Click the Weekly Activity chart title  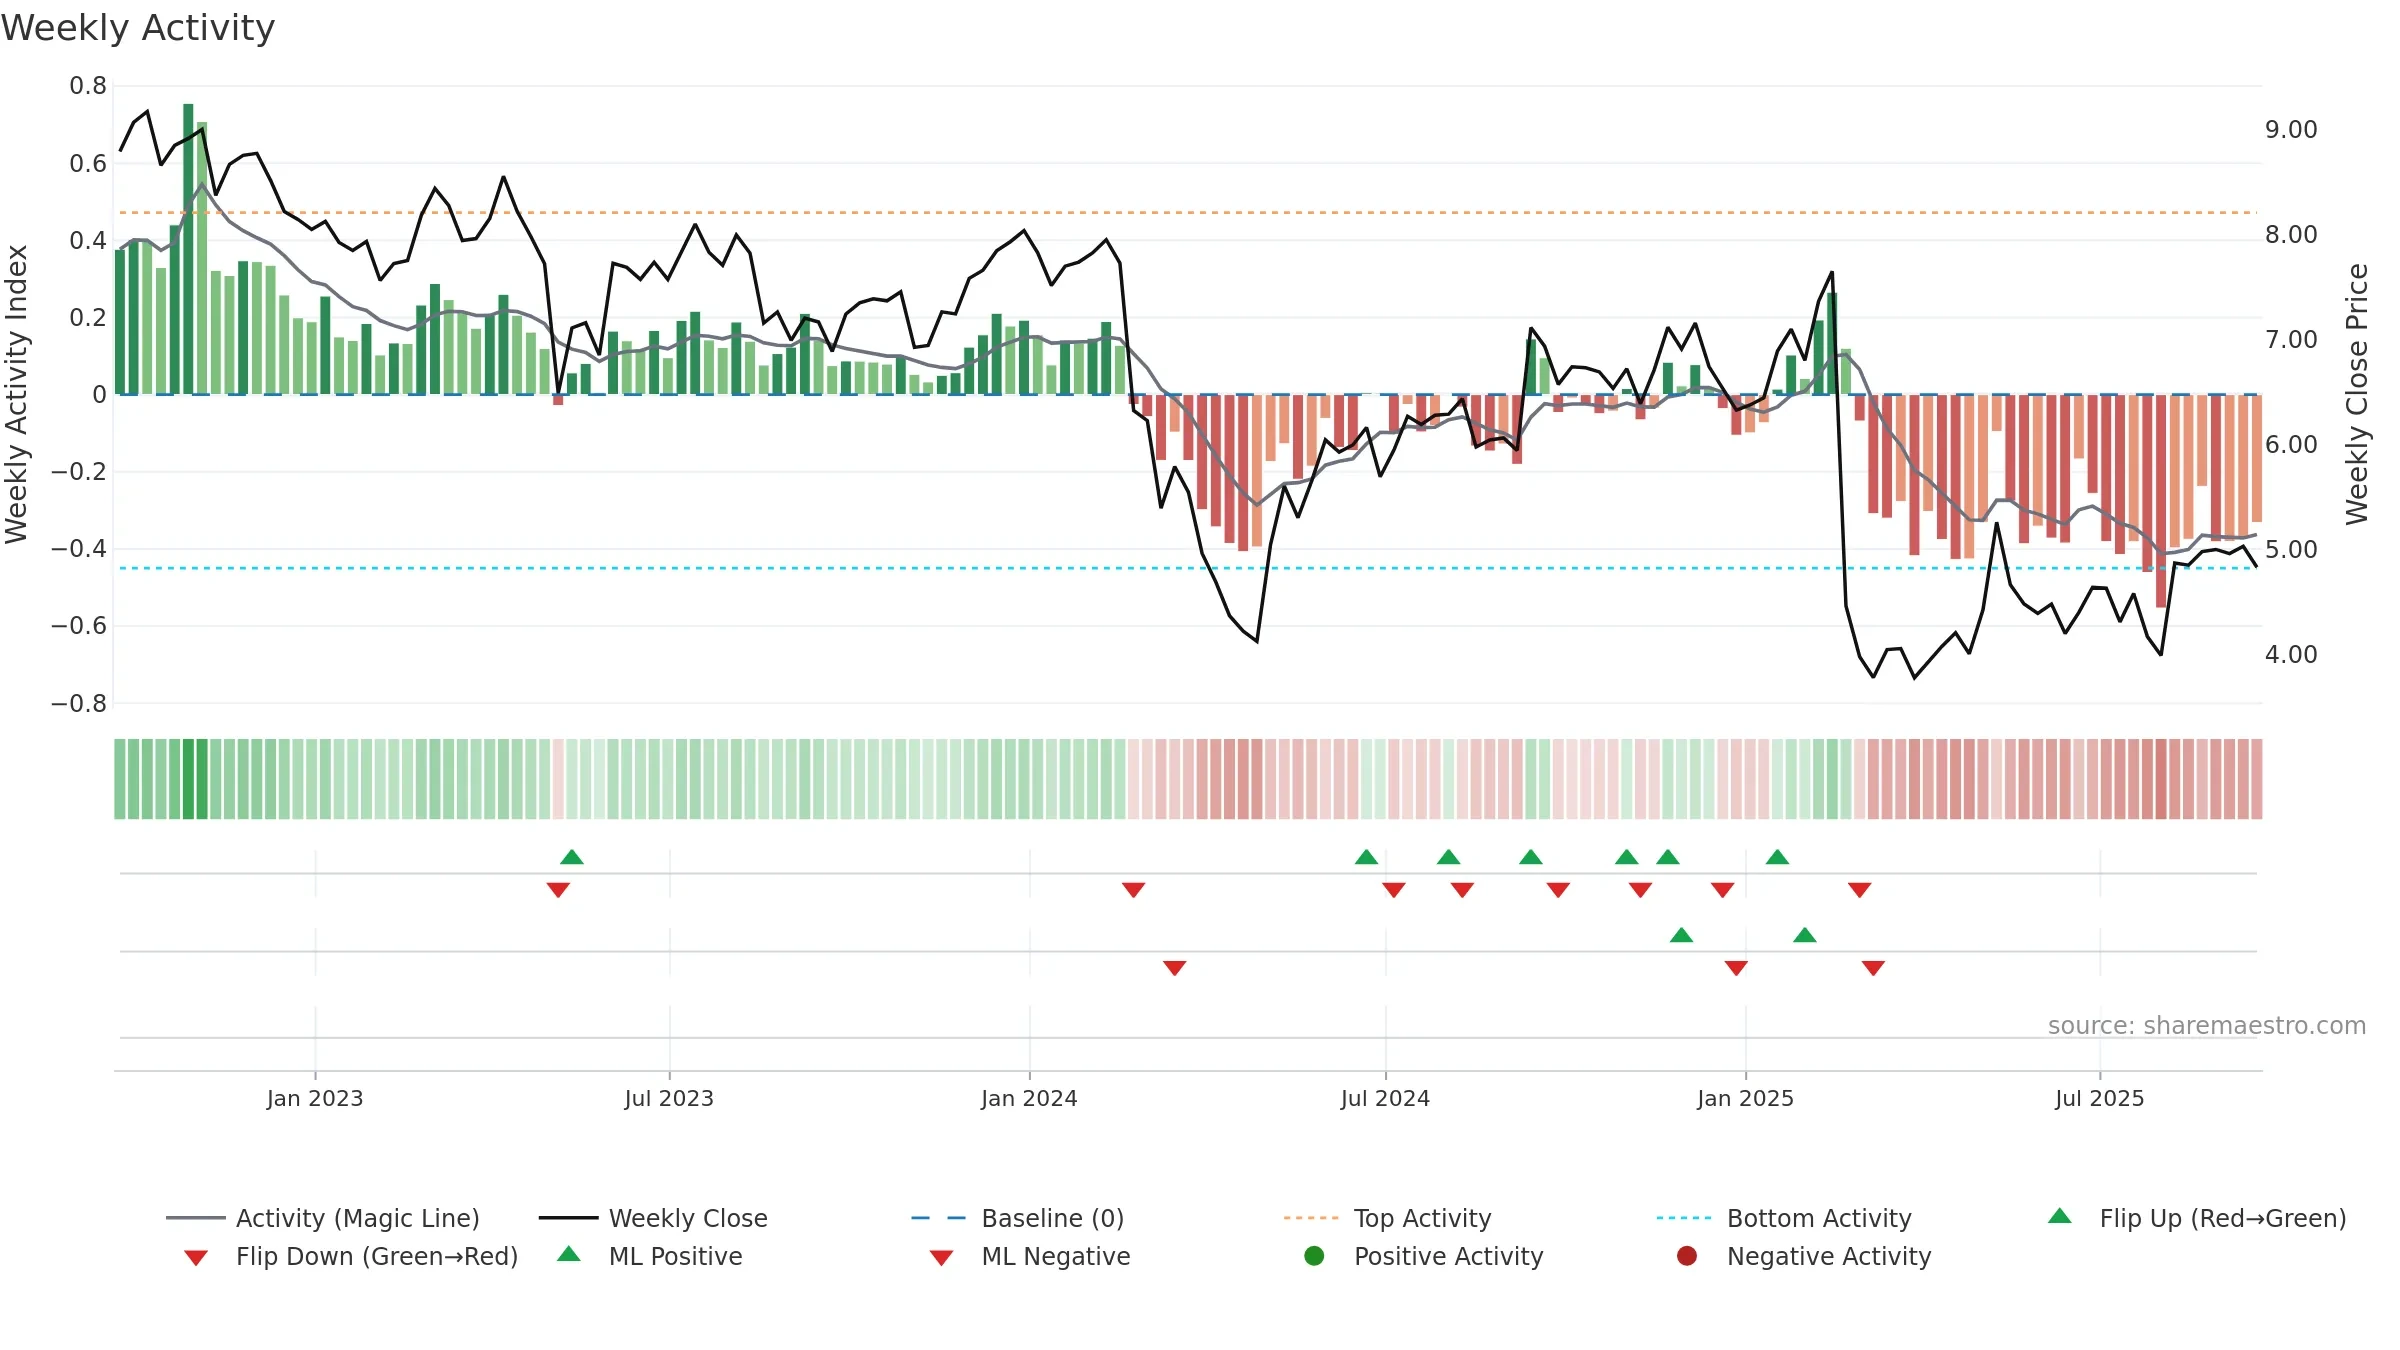138,28
